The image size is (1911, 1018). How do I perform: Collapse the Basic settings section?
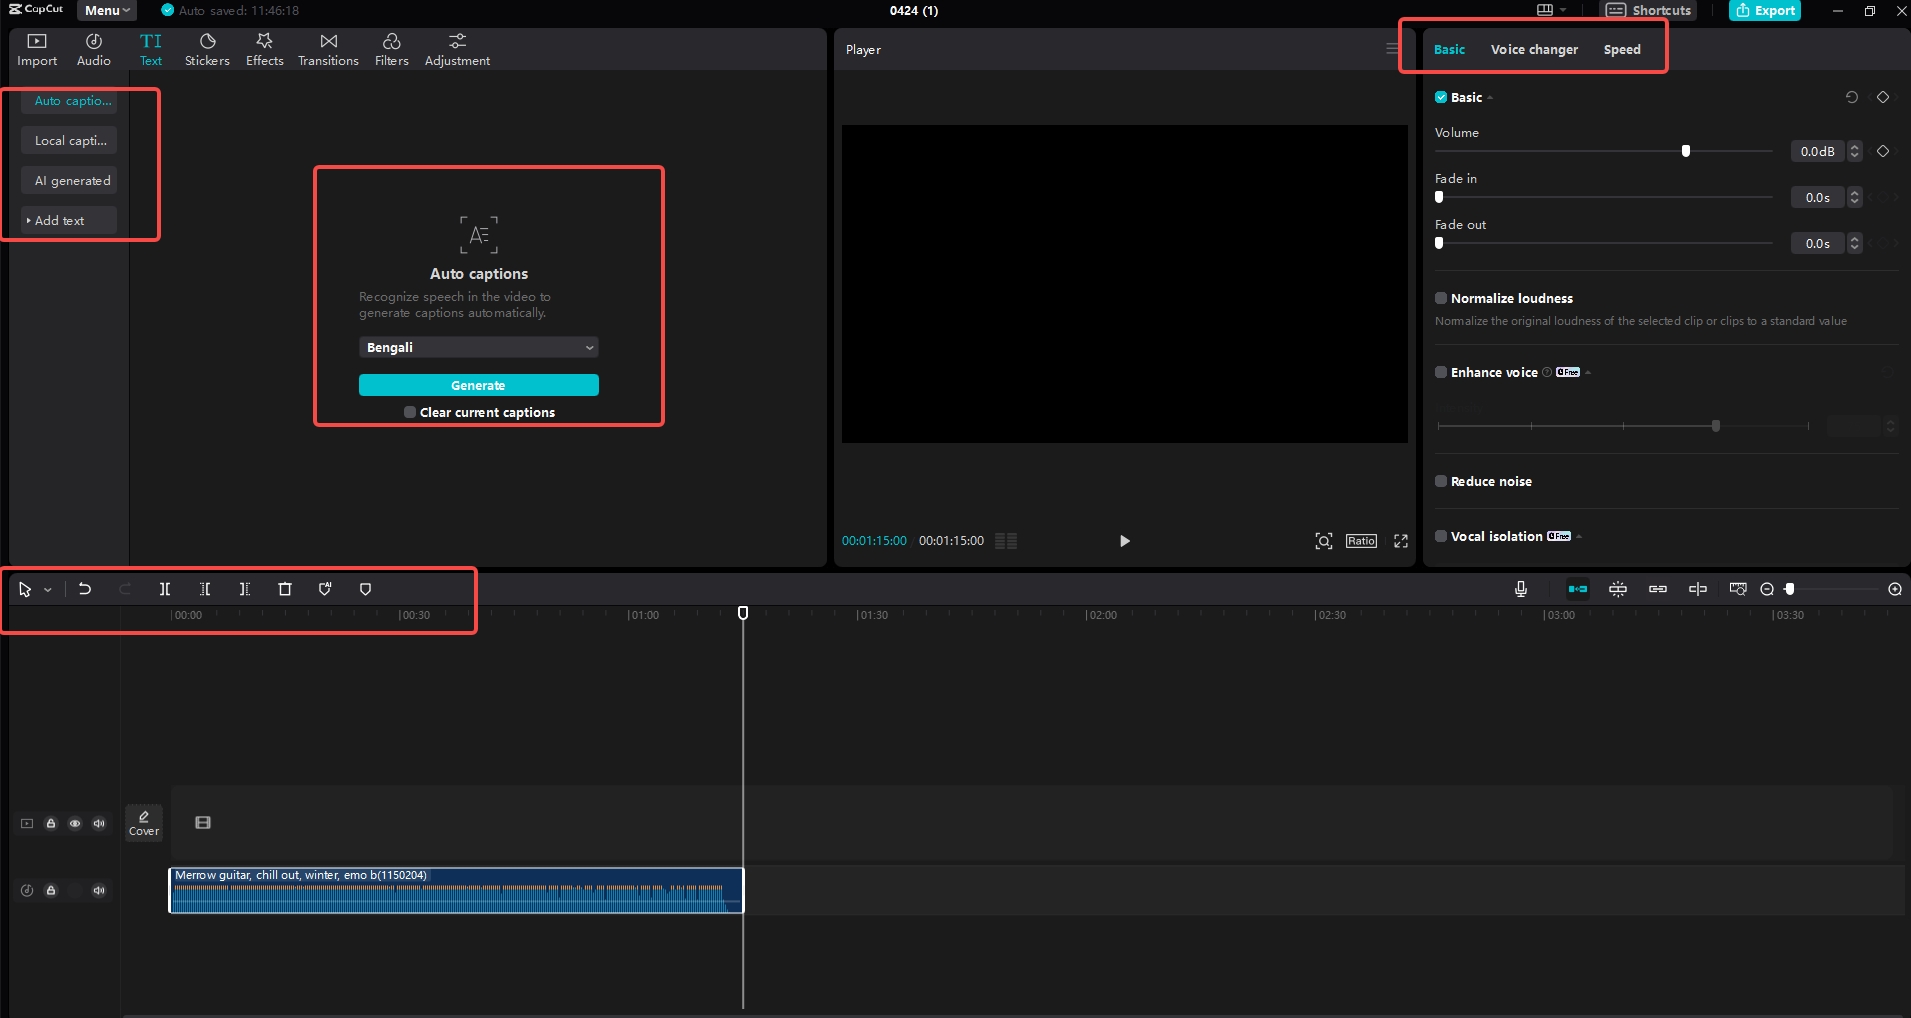point(1488,97)
